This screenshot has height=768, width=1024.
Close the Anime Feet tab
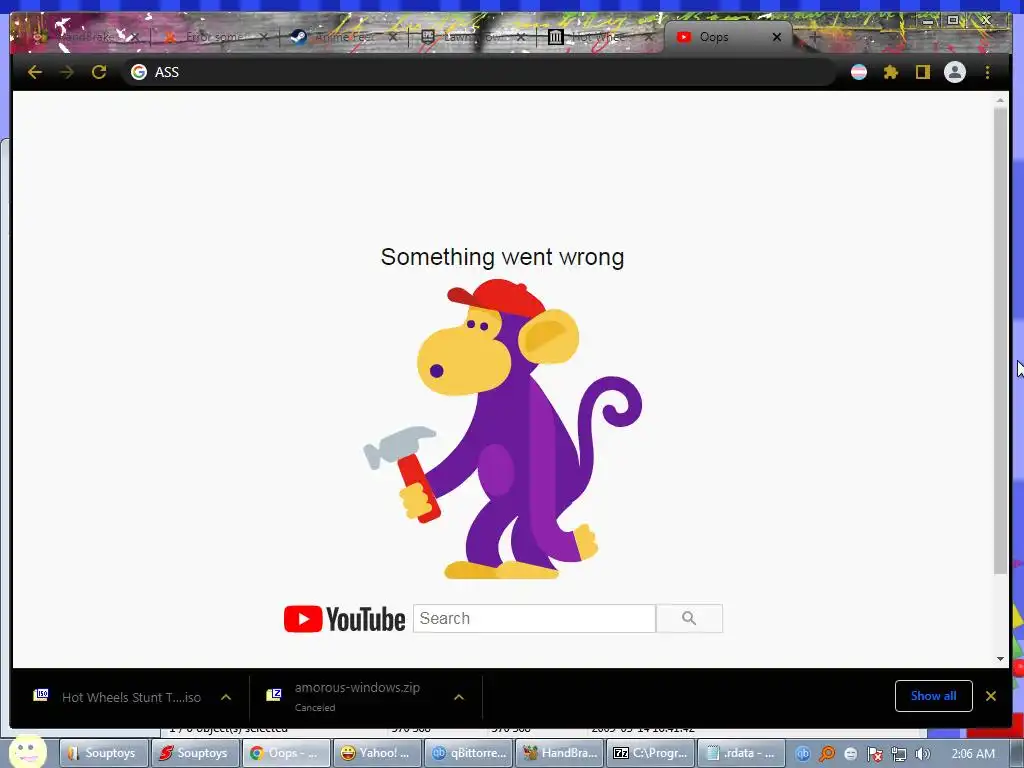(392, 37)
